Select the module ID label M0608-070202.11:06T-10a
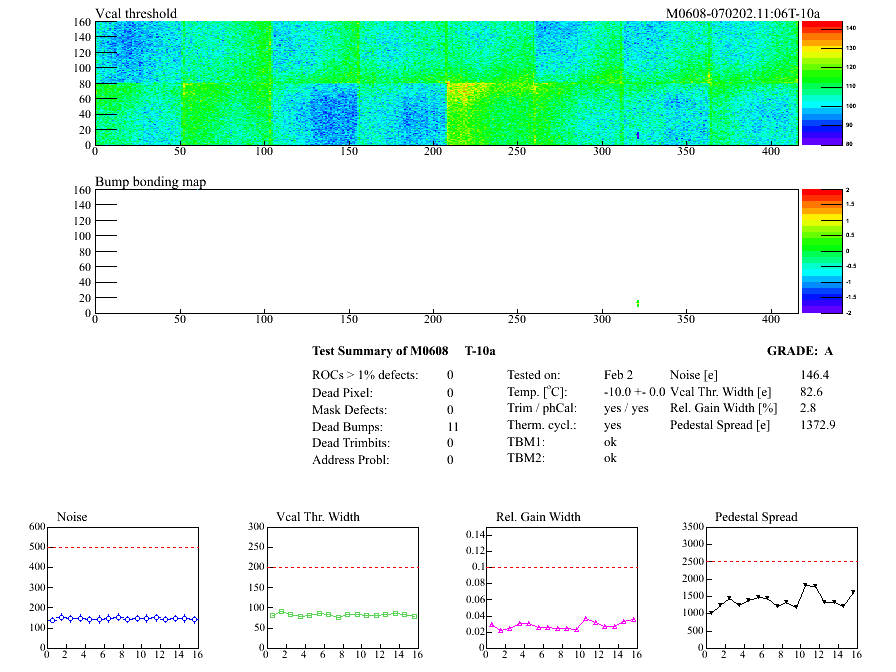This screenshot has height=672, width=896. point(743,13)
